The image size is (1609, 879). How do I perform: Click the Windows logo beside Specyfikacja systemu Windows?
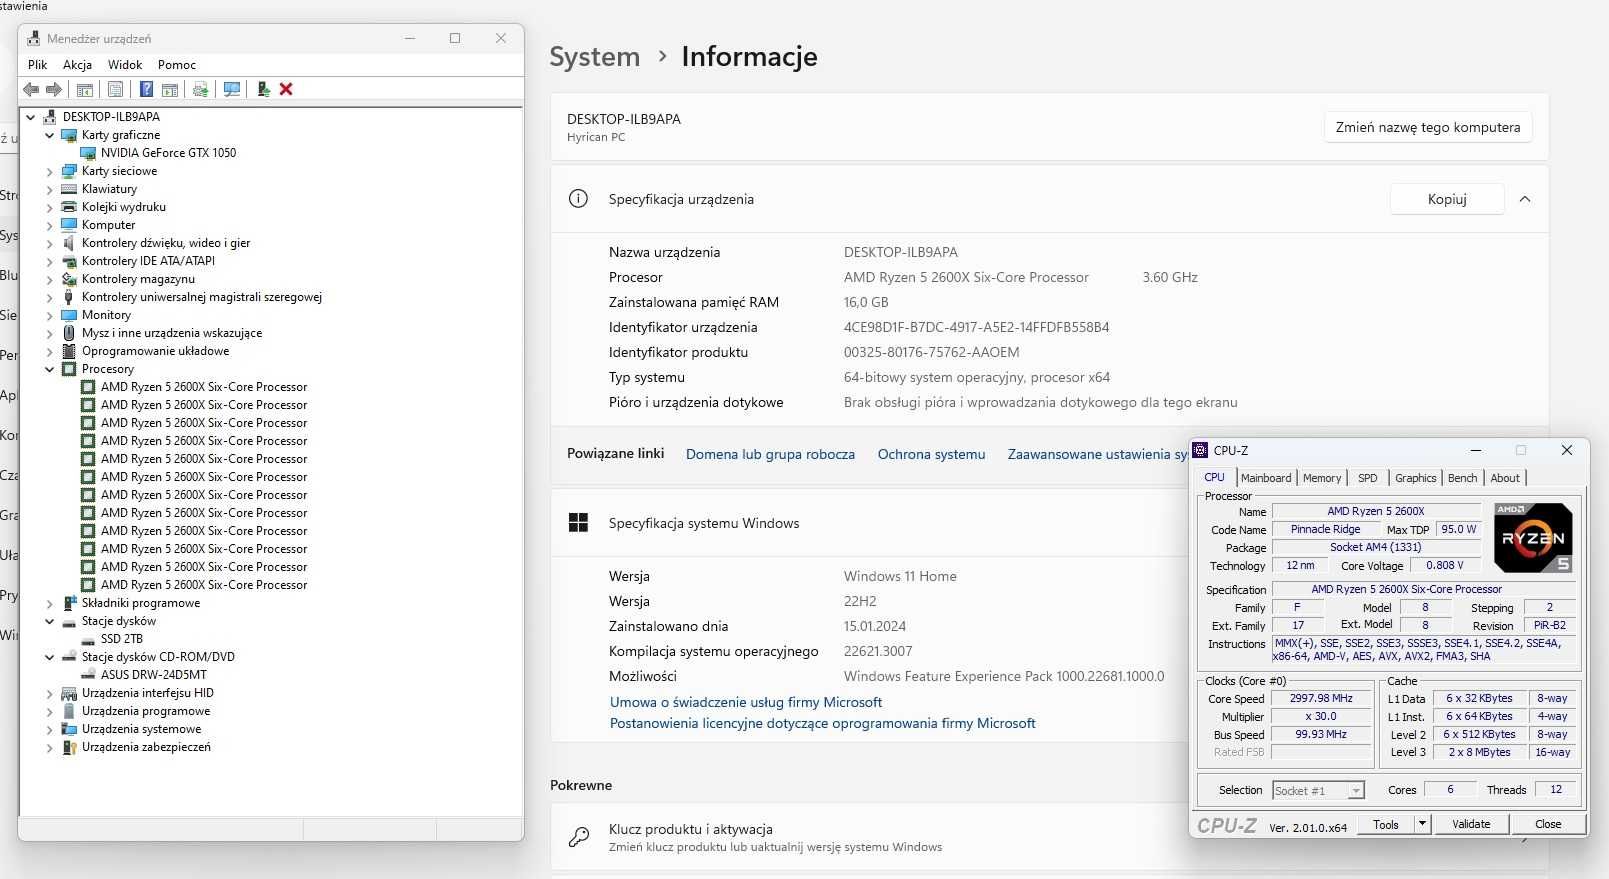pos(578,522)
